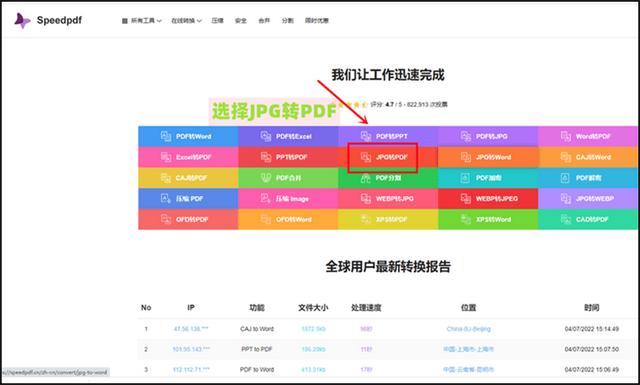Viewport: 640px width, 385px height.
Task: Click the 时间 column header
Action: click(x=591, y=307)
